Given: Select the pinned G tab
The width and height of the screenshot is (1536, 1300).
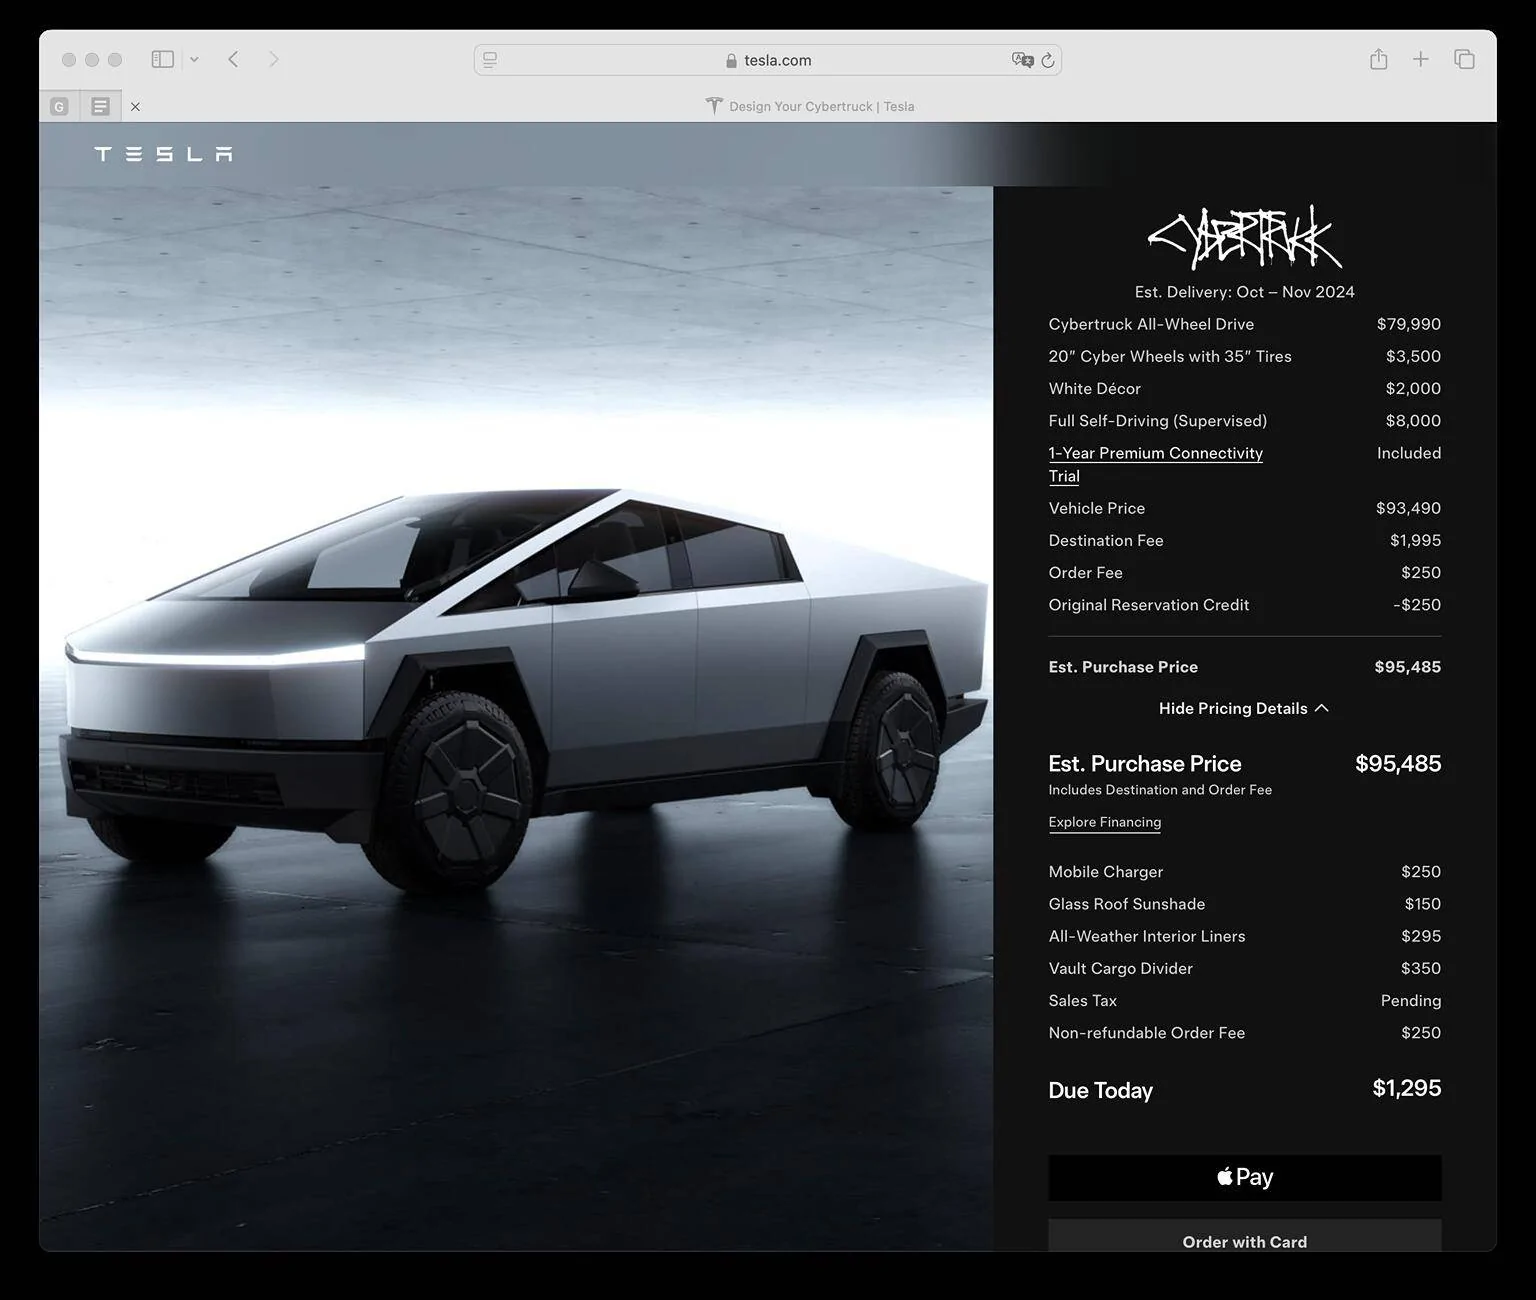Looking at the screenshot, I should pyautogui.click(x=59, y=106).
